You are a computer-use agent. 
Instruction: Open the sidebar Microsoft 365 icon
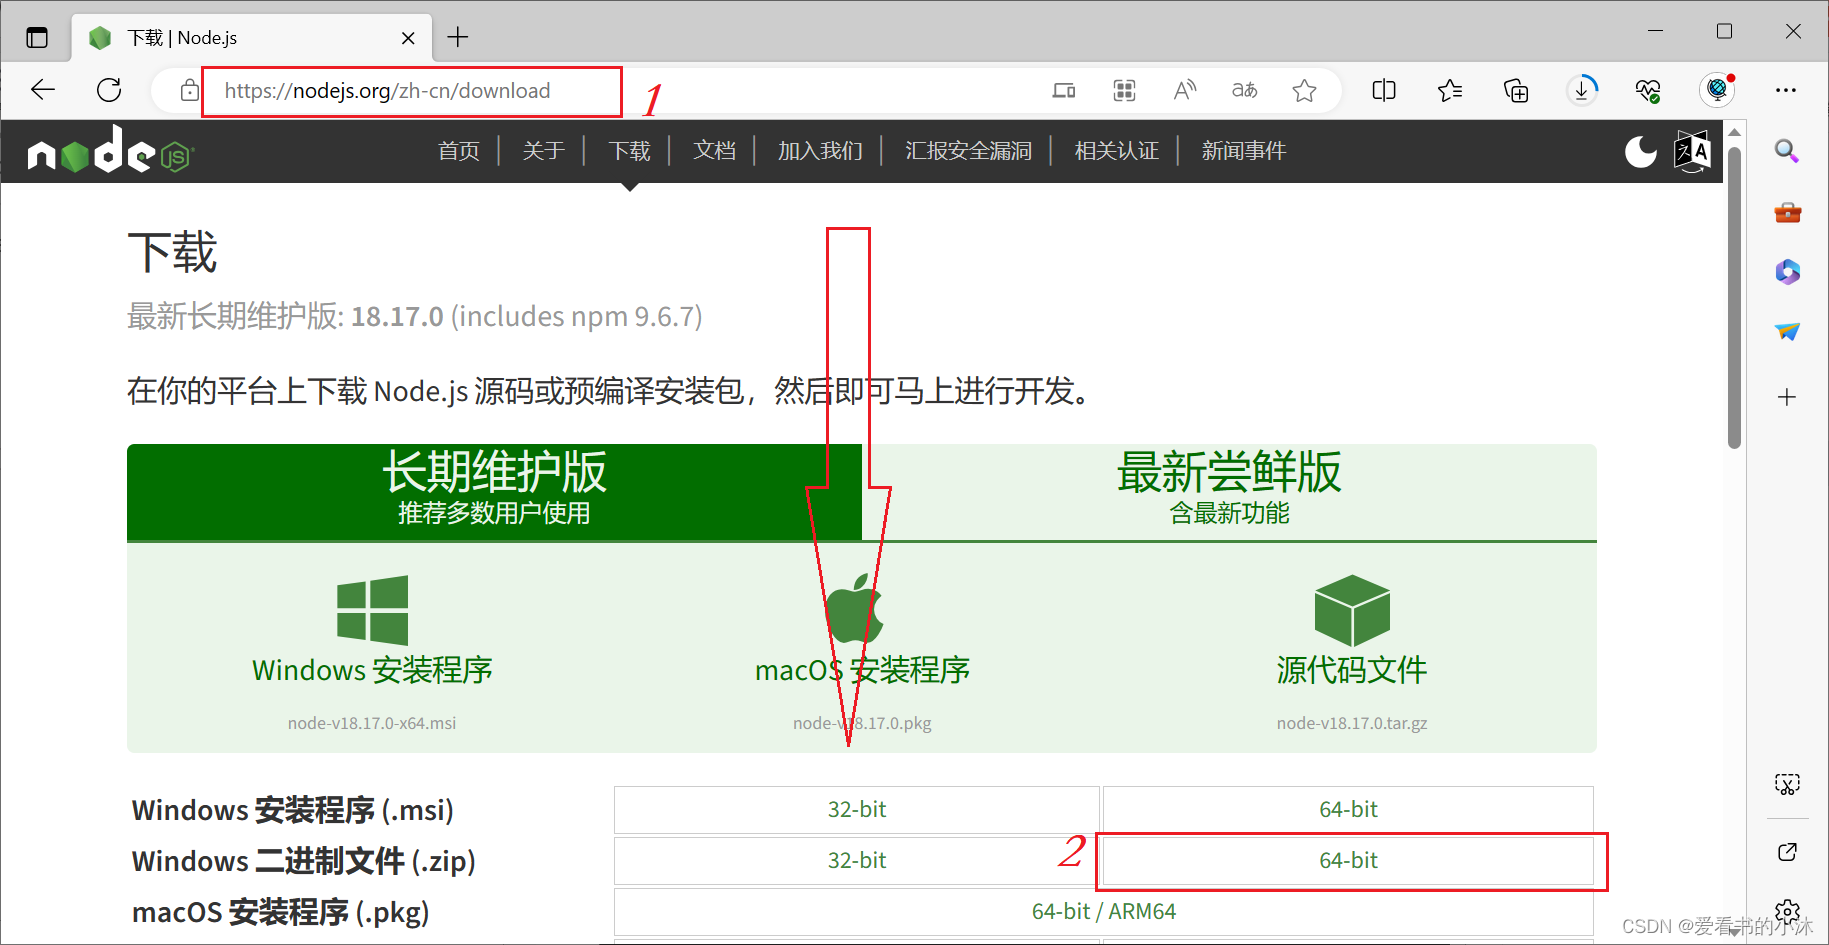point(1787,272)
